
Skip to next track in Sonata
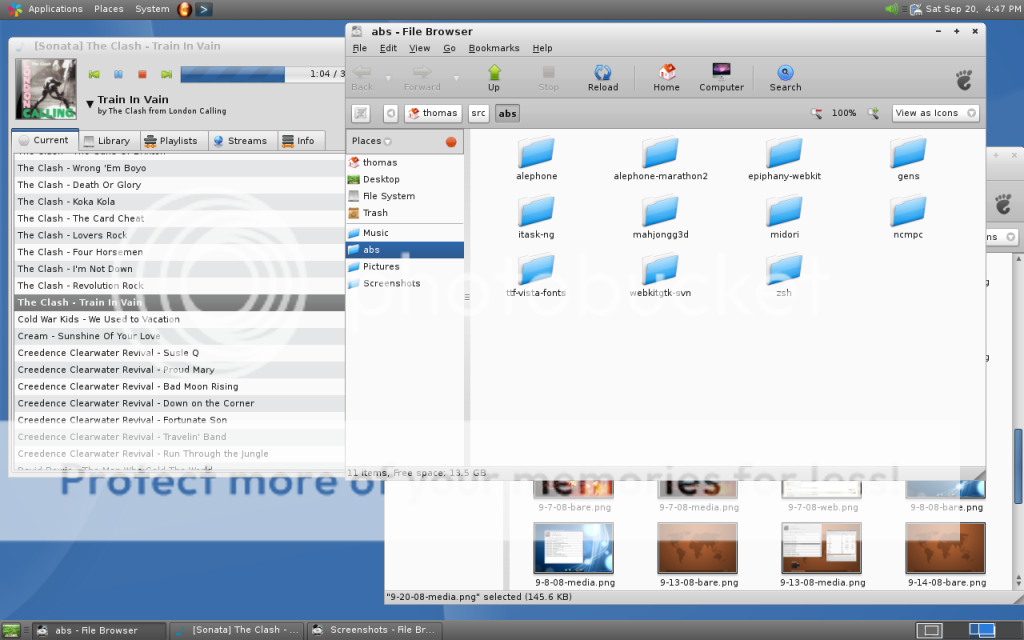click(x=166, y=74)
